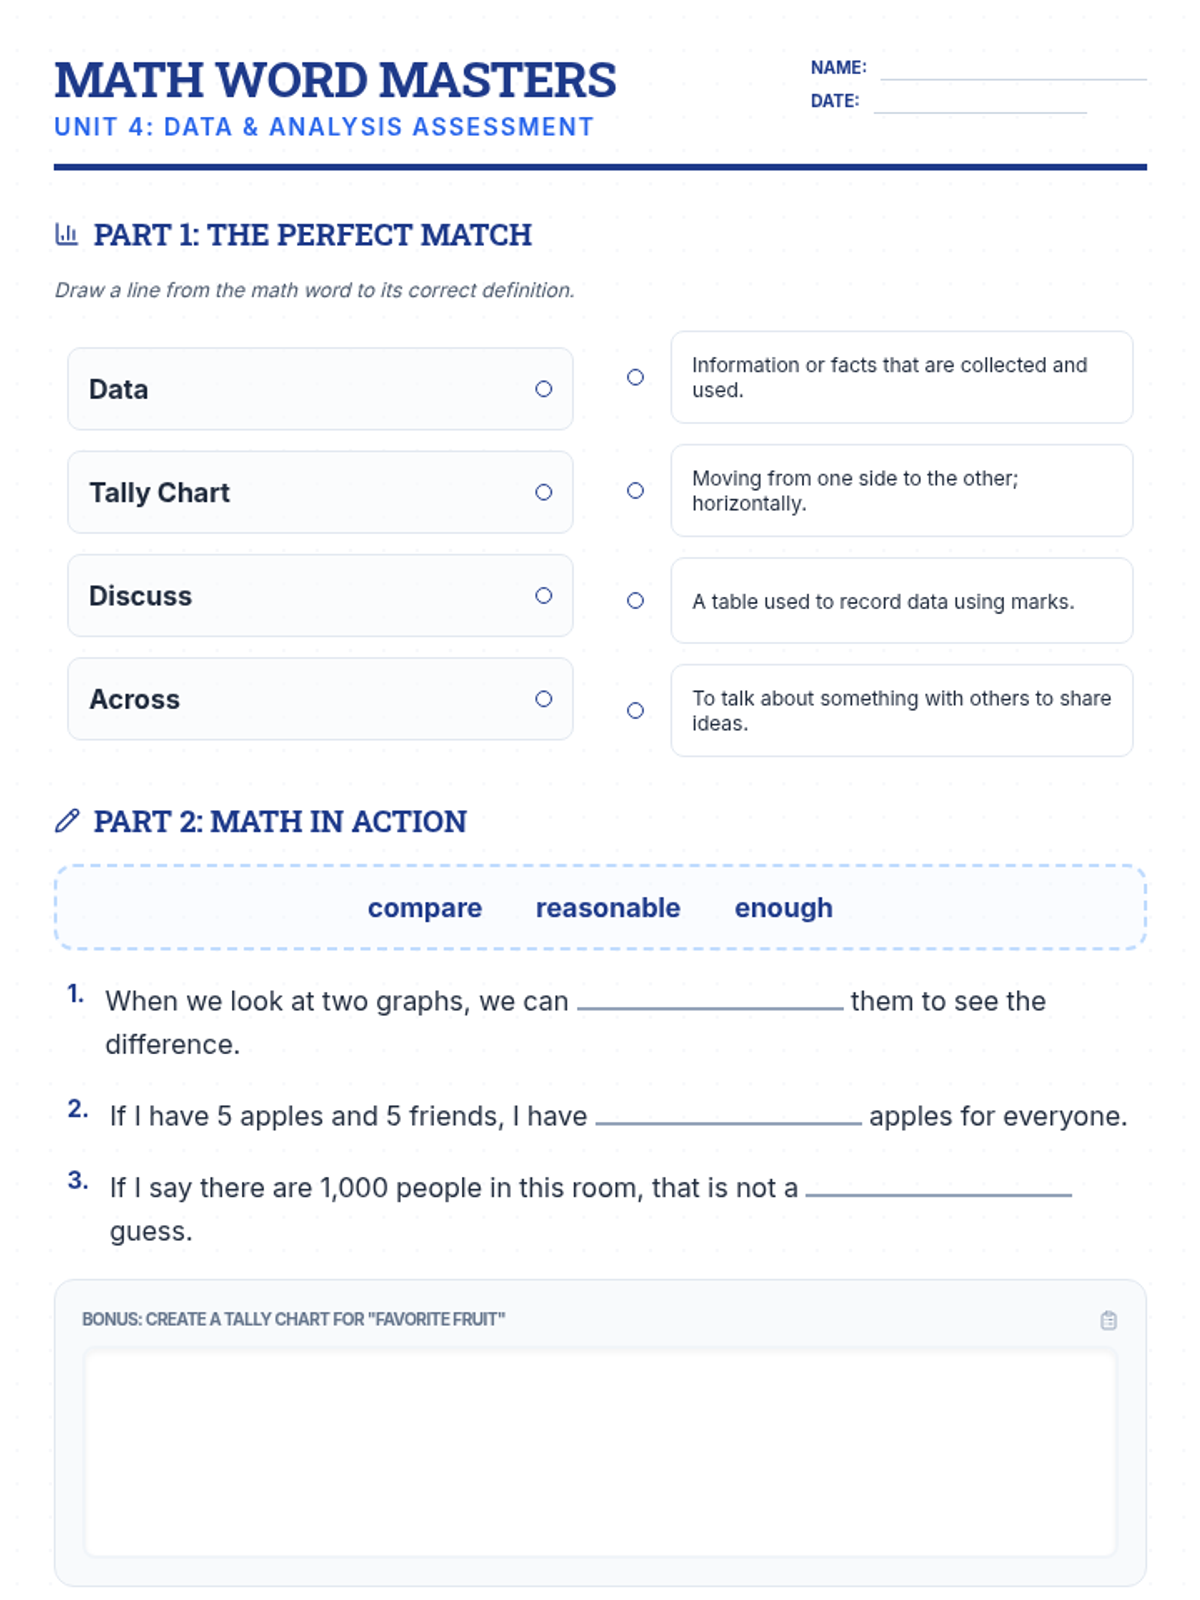Select the circle next to Discuss

click(543, 596)
